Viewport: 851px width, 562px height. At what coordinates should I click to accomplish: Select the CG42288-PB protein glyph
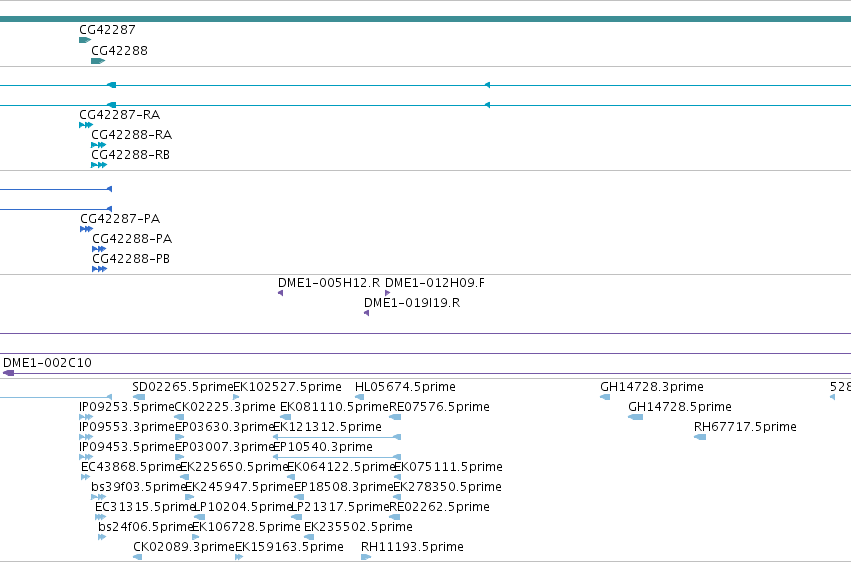(x=99, y=269)
